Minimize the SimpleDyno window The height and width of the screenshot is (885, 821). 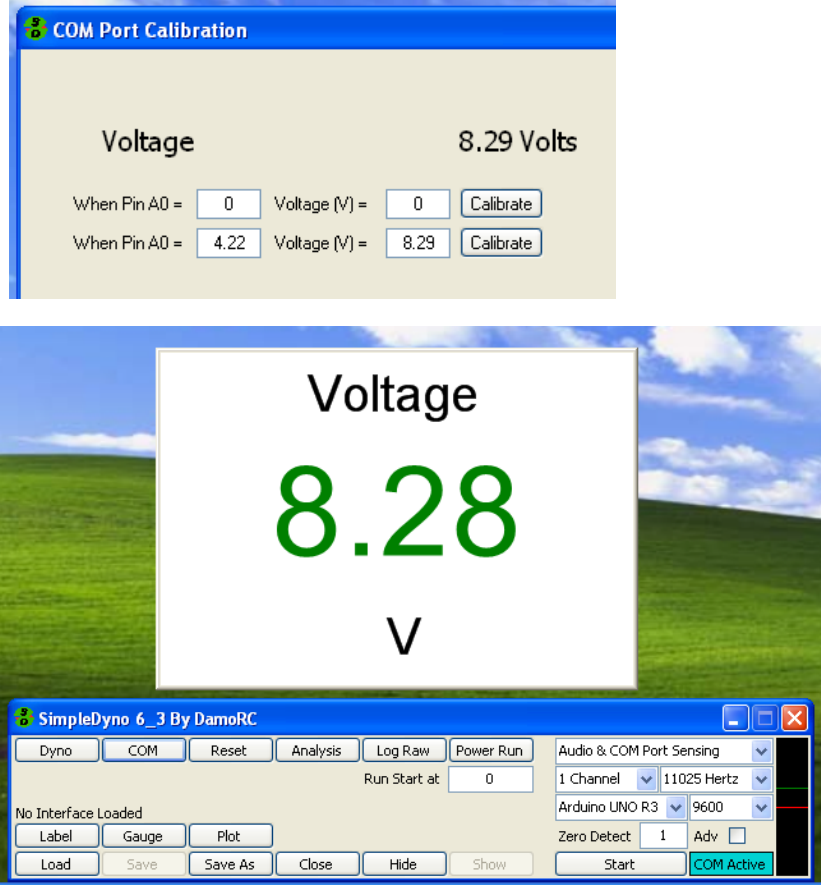(735, 718)
